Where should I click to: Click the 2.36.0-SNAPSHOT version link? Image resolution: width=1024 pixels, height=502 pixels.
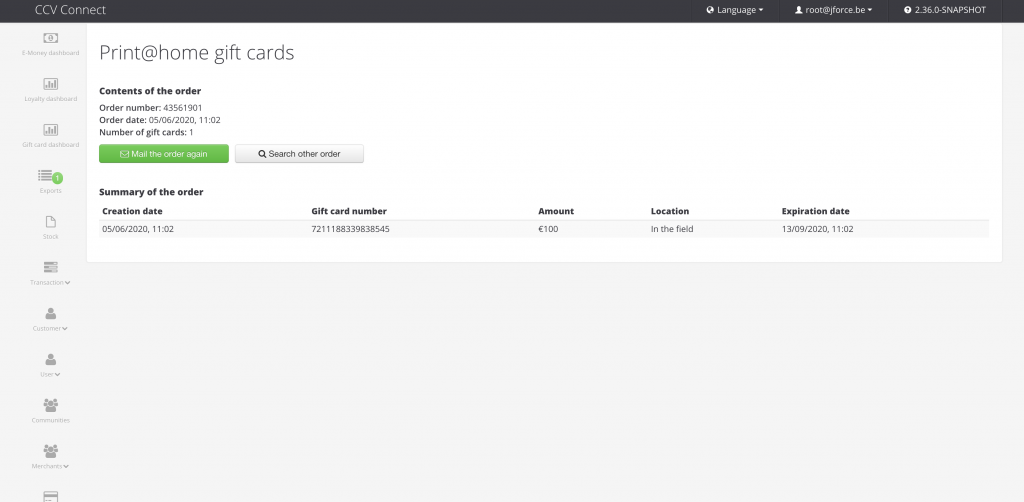[x=944, y=10]
